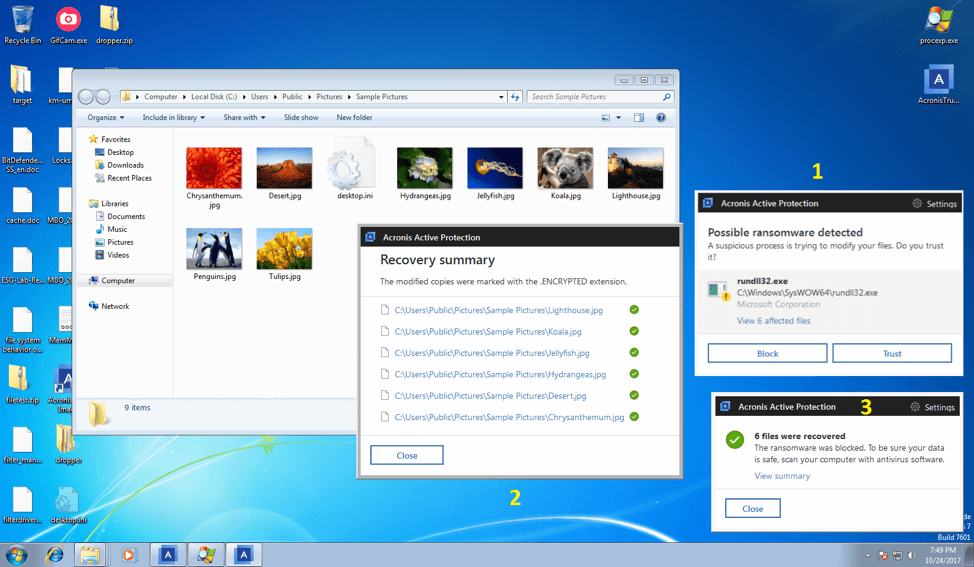Expand the Public breadcrumb arrow in address bar
The width and height of the screenshot is (974, 567).
(x=309, y=97)
